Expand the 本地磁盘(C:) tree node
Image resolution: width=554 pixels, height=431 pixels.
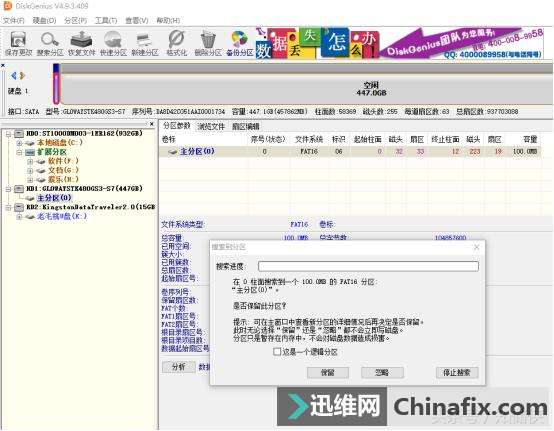tap(19, 143)
